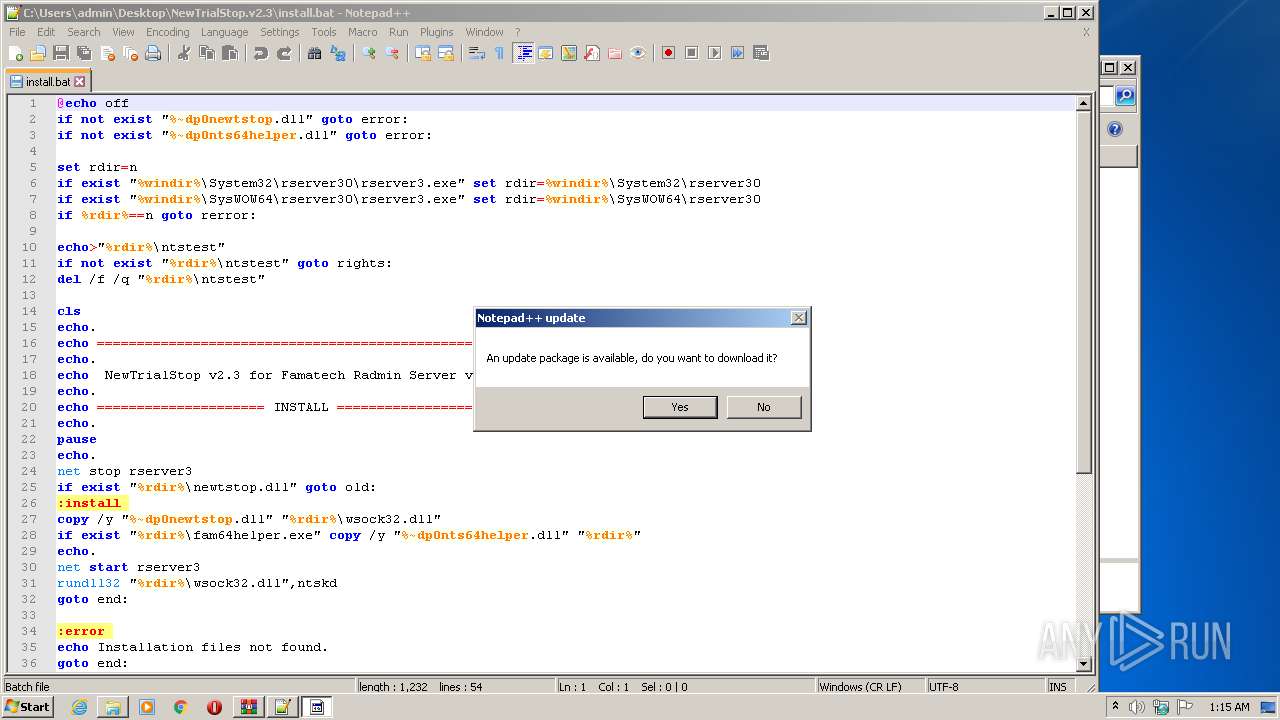Viewport: 1280px width, 720px height.
Task: Open the Encoding menu
Action: (168, 32)
